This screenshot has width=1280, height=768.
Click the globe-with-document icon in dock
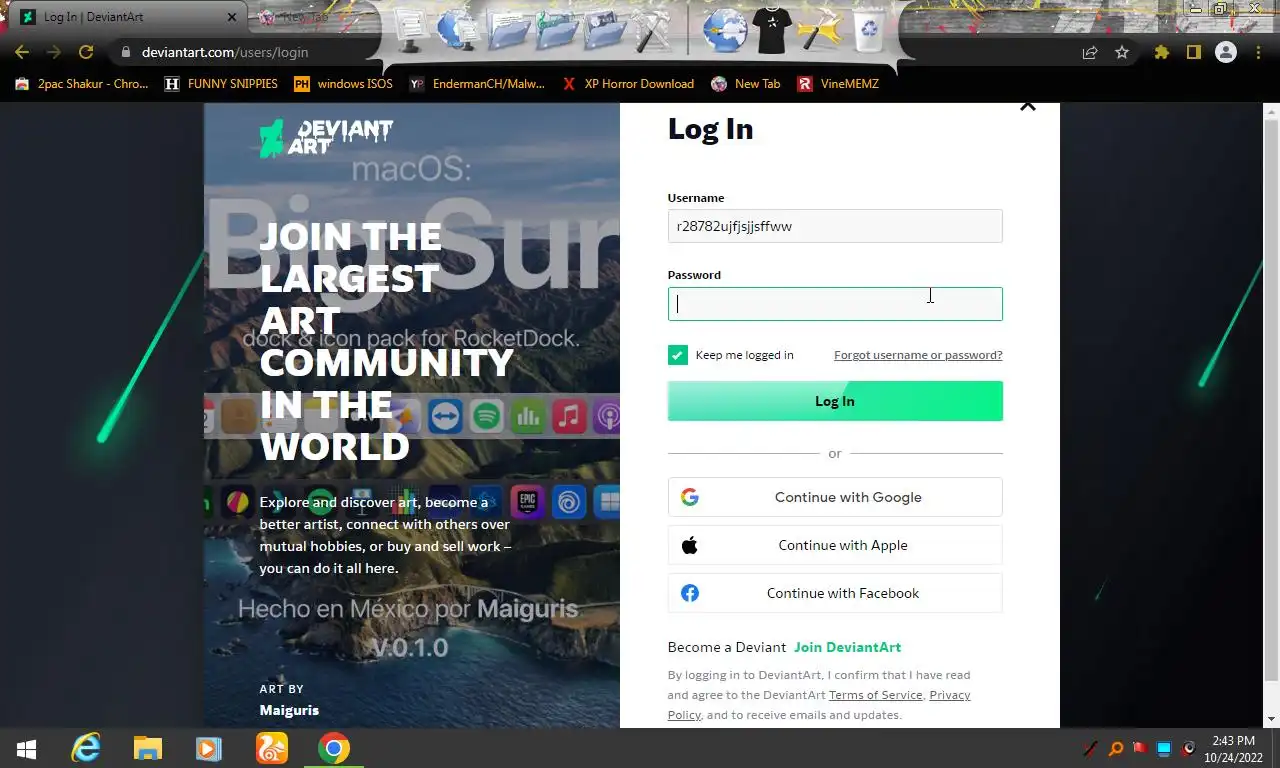click(460, 29)
